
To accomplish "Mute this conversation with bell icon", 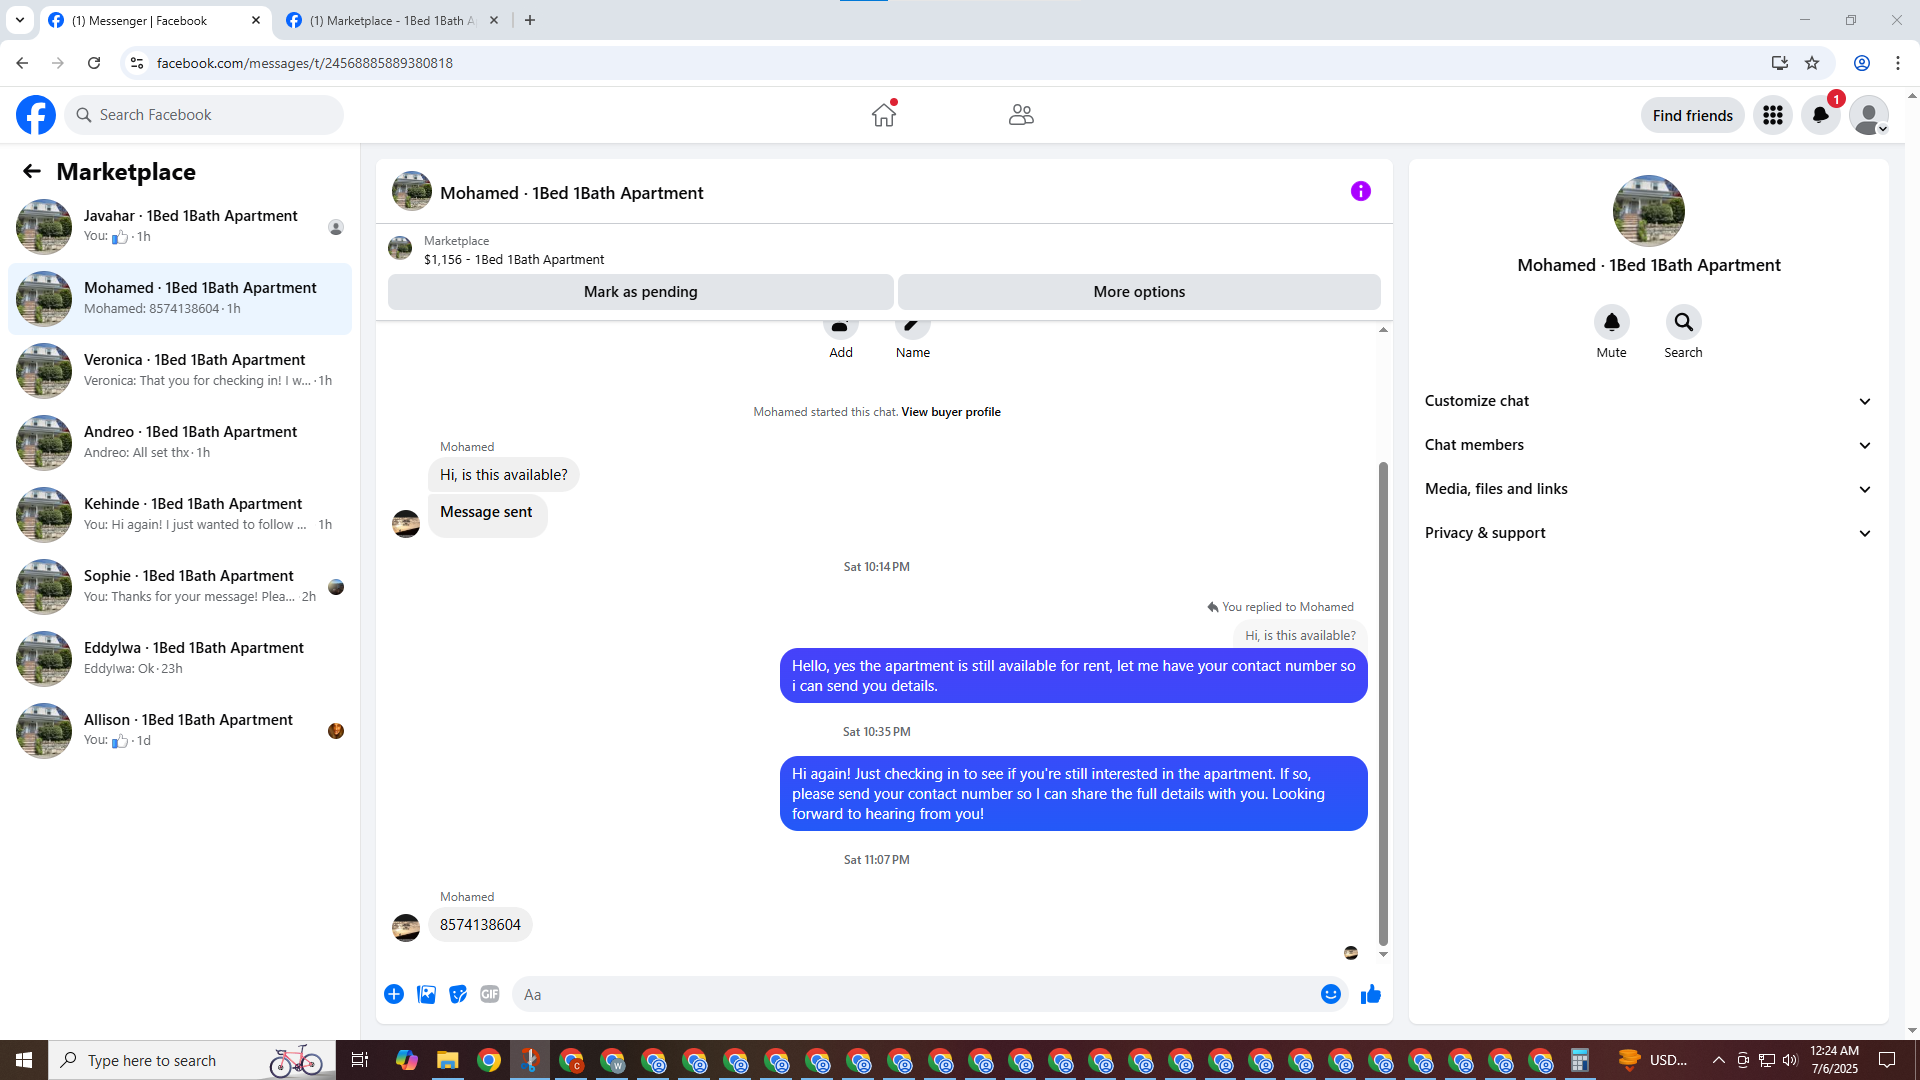I will 1611,322.
